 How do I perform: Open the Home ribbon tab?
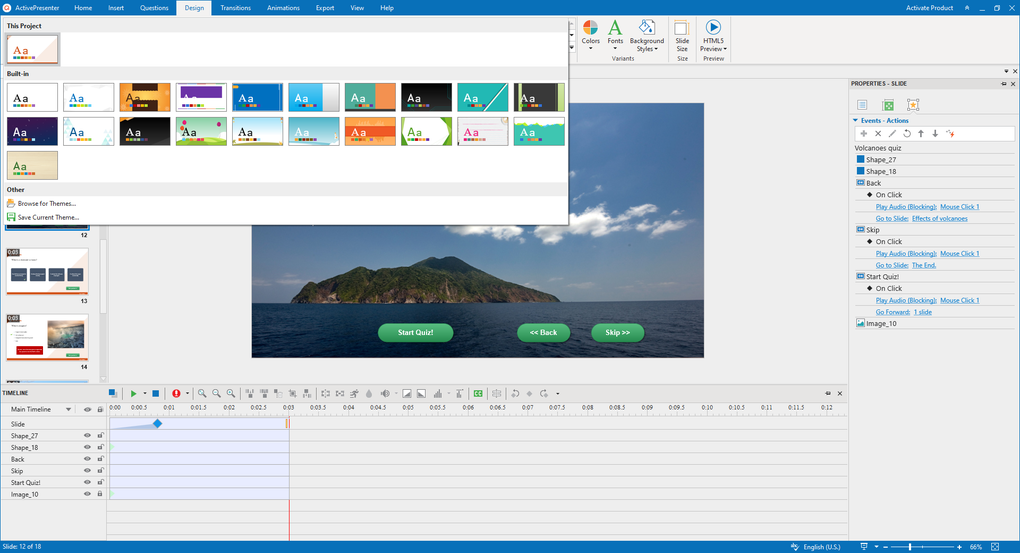[x=83, y=8]
